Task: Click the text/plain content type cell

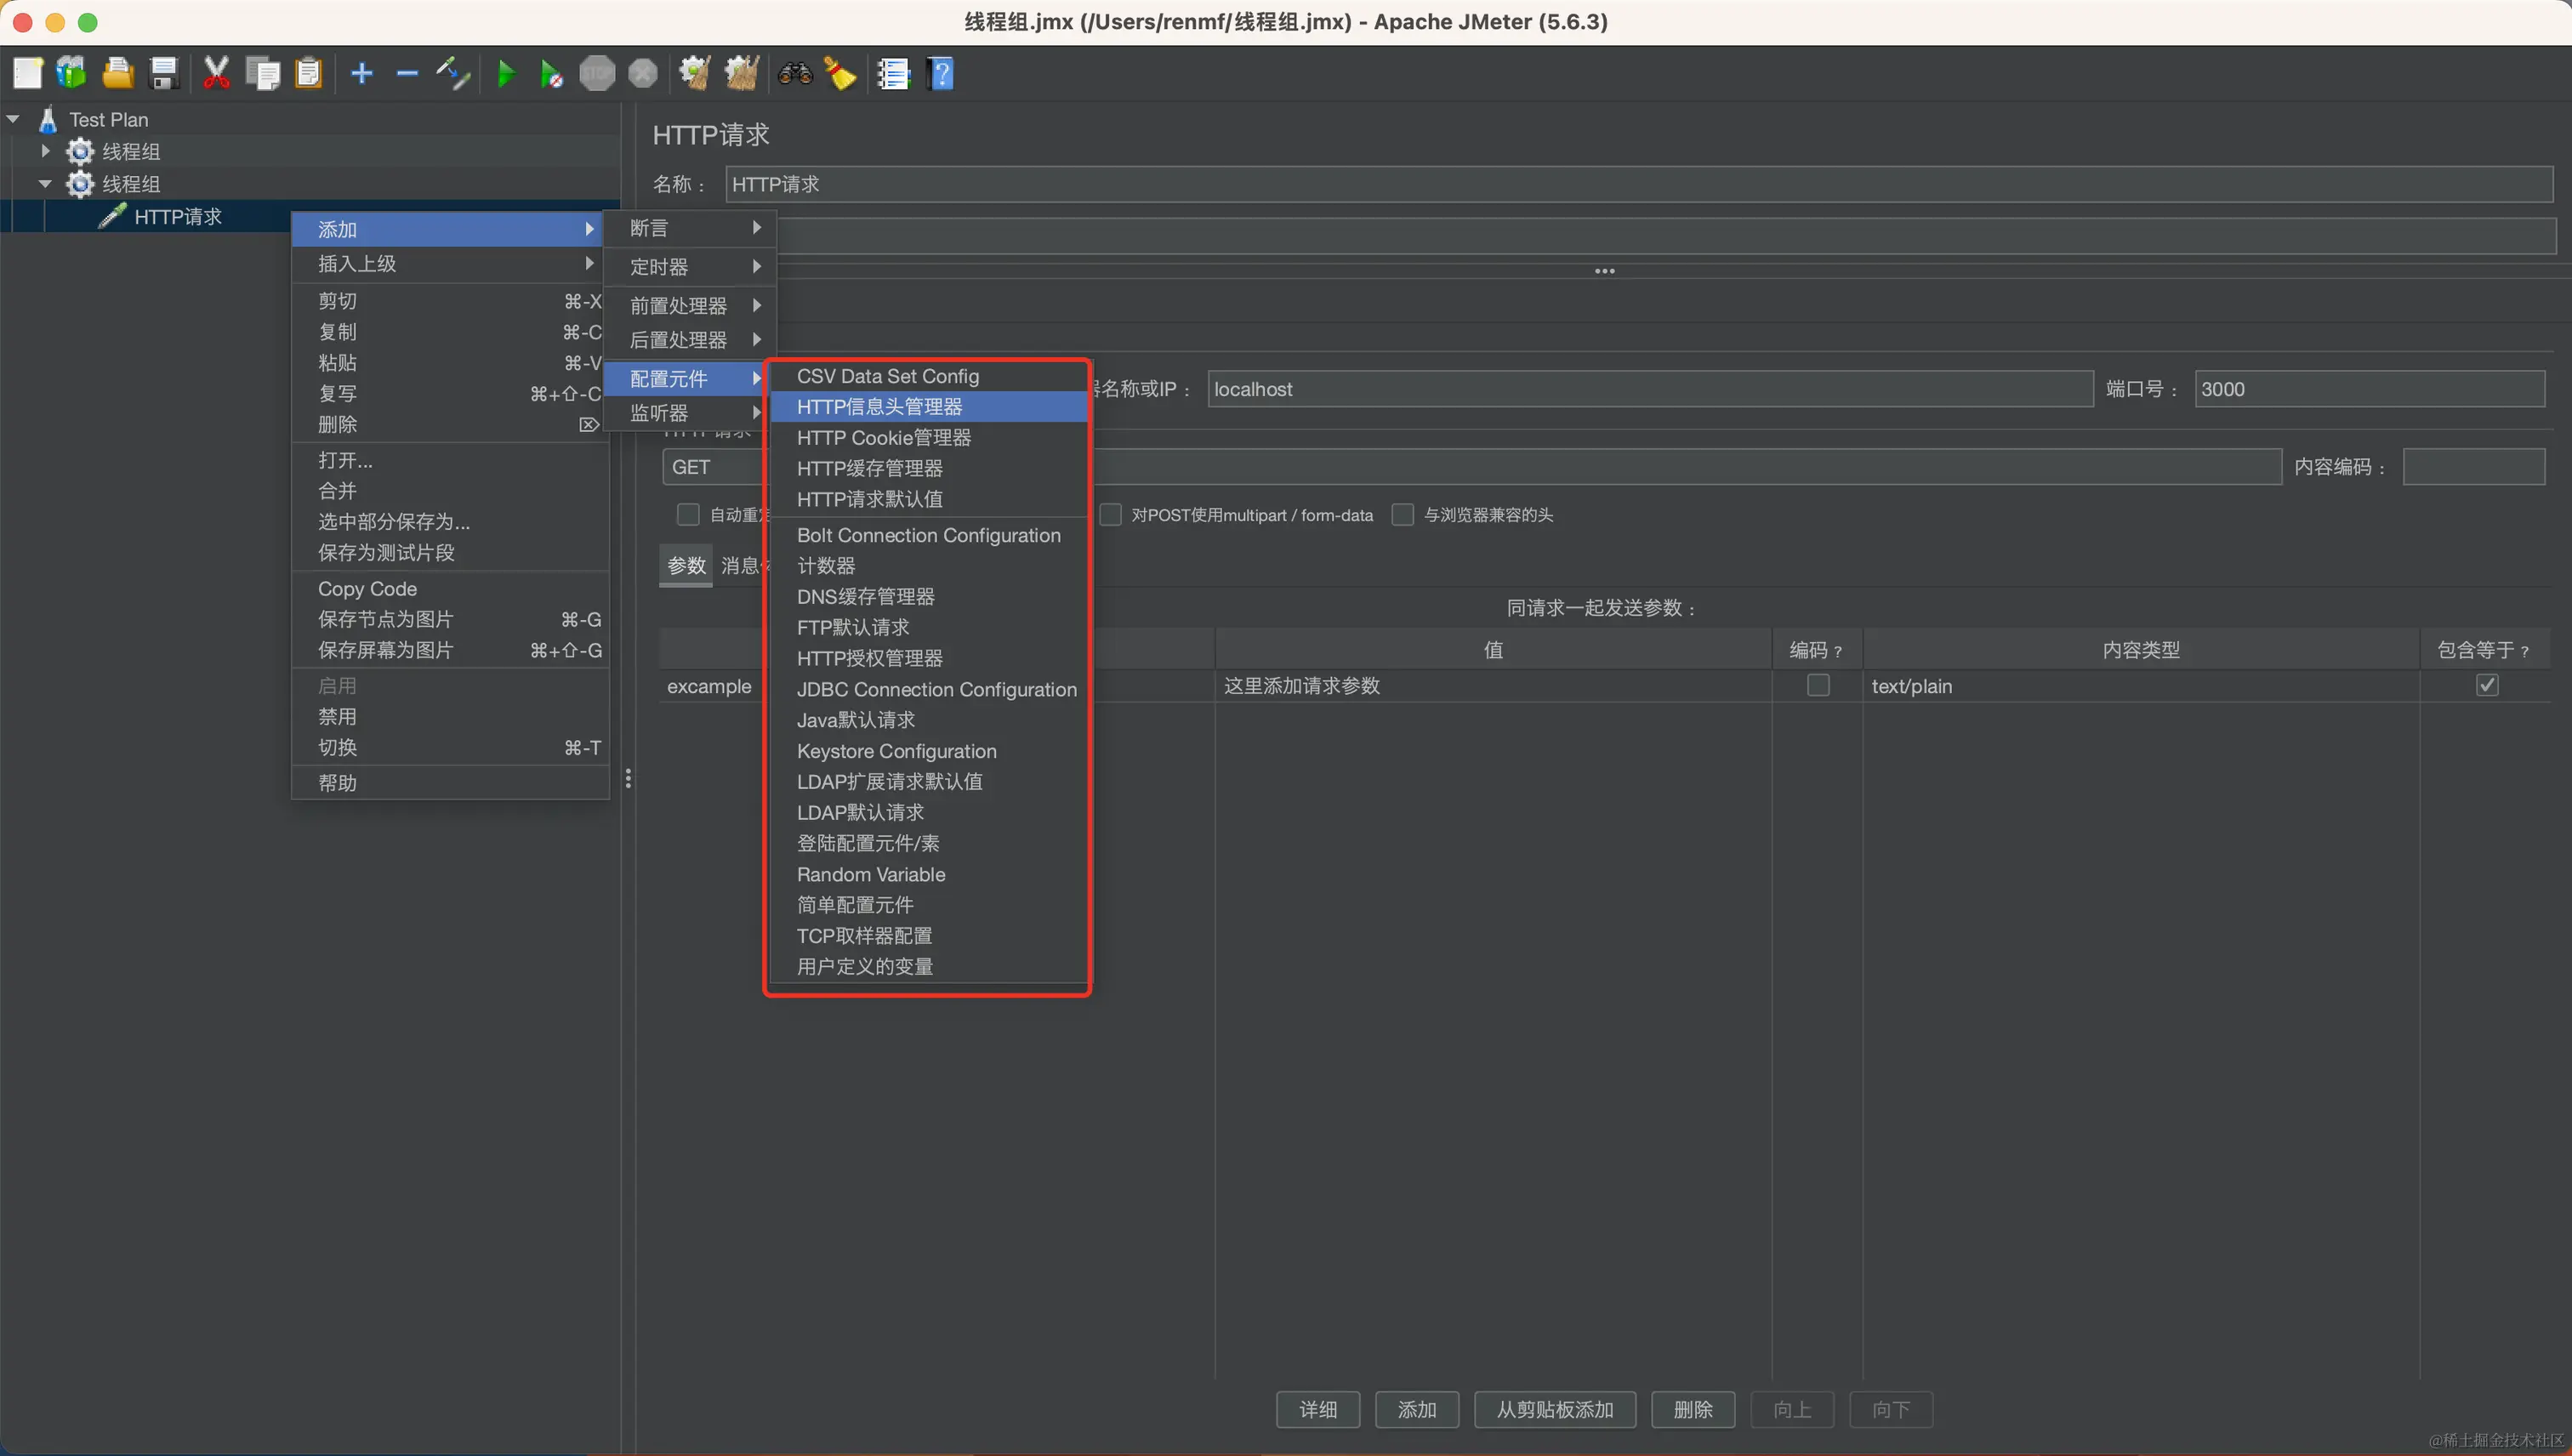Action: (2140, 686)
